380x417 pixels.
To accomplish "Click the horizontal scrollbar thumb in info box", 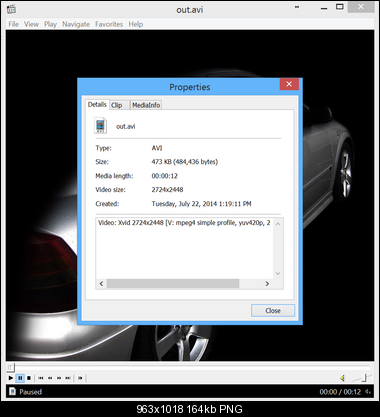I will click(173, 283).
